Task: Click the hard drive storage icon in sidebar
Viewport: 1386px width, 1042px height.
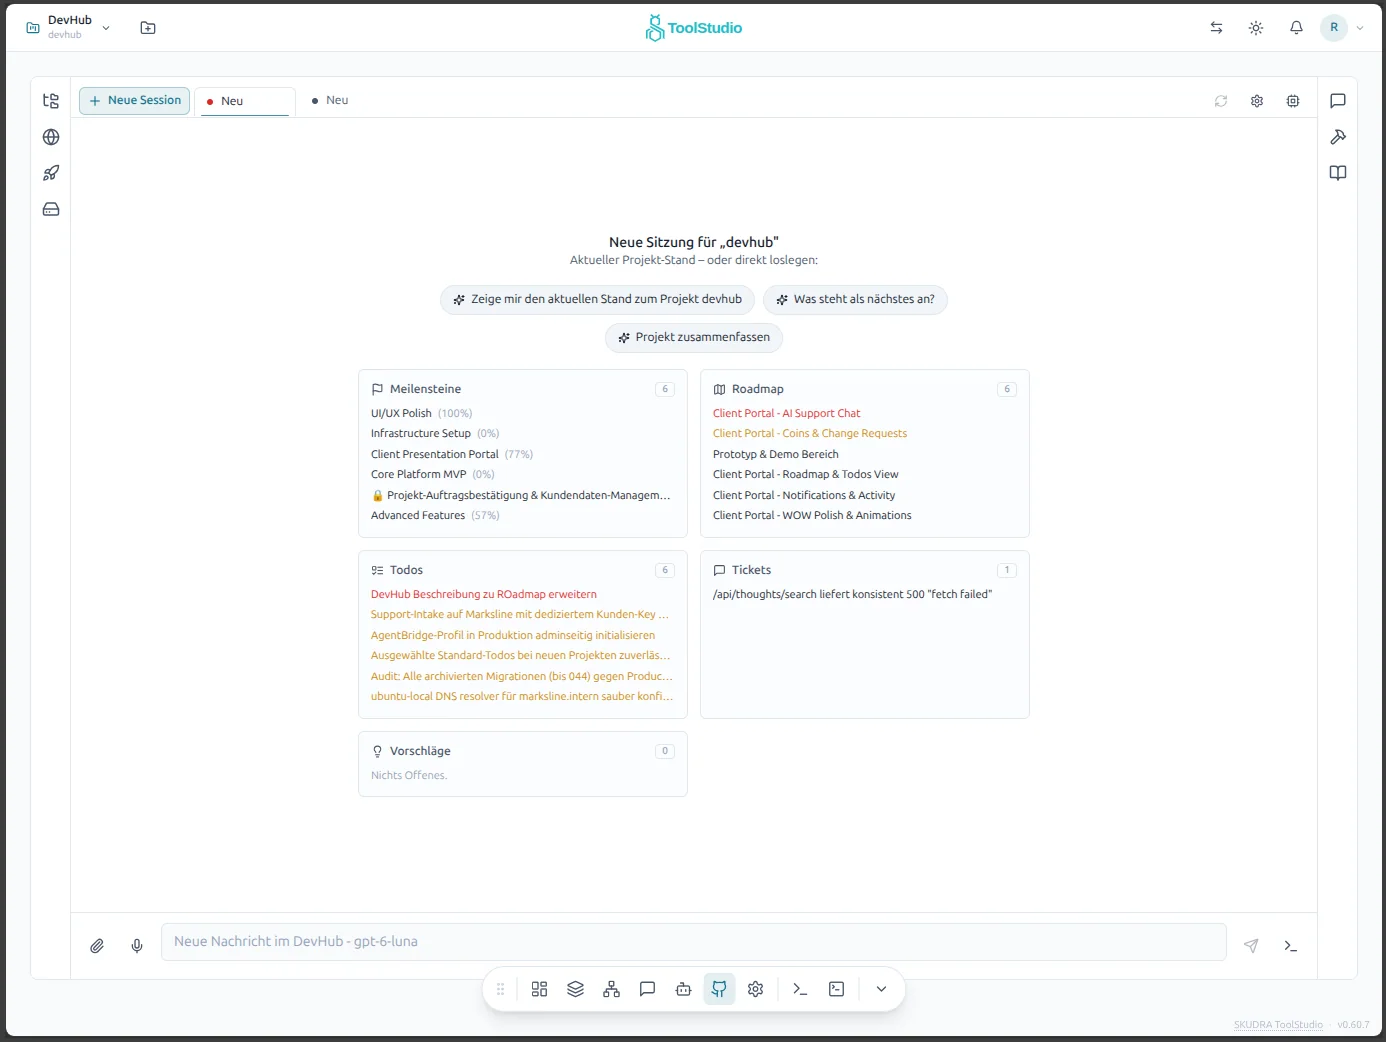Action: (x=51, y=209)
